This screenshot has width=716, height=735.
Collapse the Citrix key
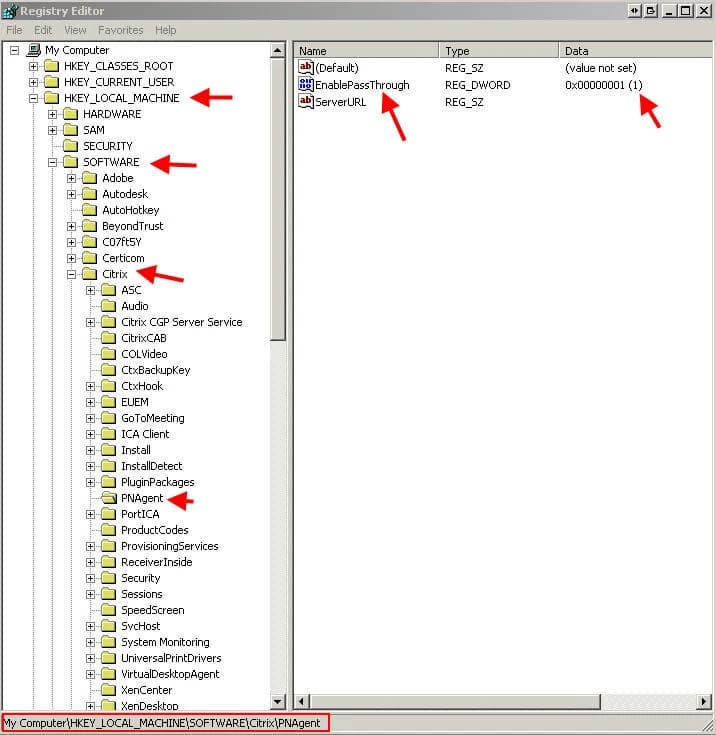[x=71, y=274]
